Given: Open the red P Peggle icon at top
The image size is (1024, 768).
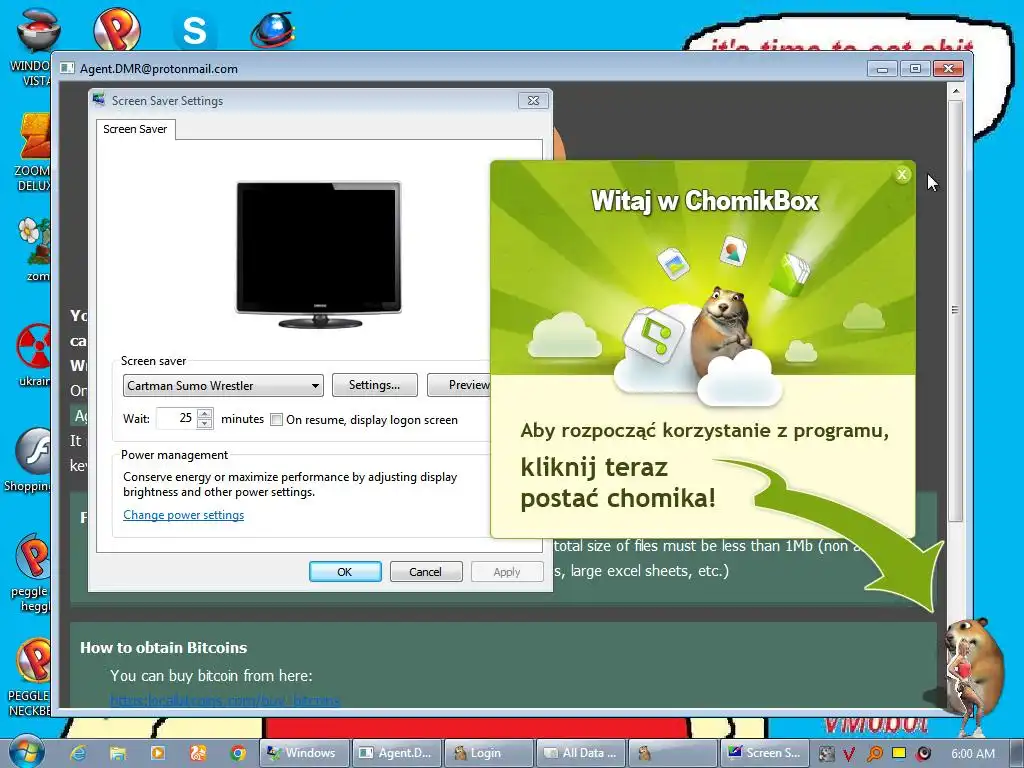Looking at the screenshot, I should (x=117, y=29).
